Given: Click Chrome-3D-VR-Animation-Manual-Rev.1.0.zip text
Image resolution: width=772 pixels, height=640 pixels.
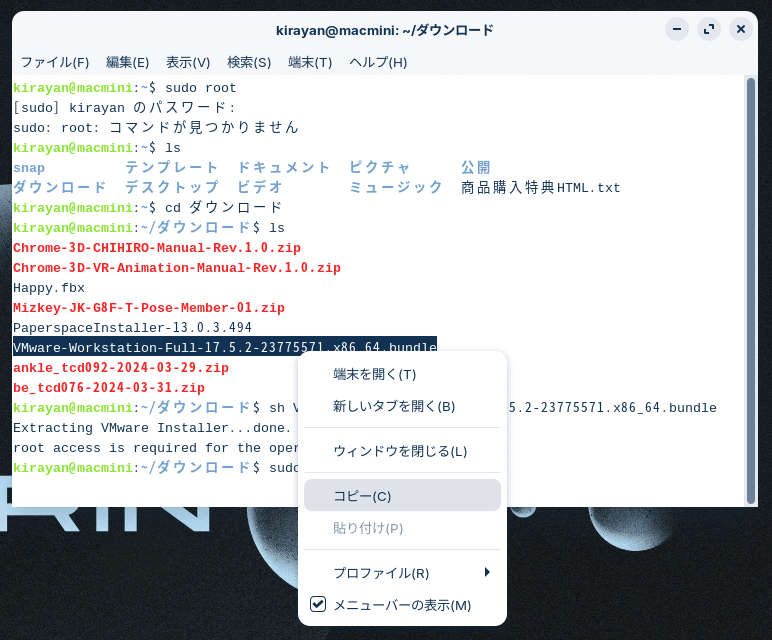Looking at the screenshot, I should [x=177, y=268].
